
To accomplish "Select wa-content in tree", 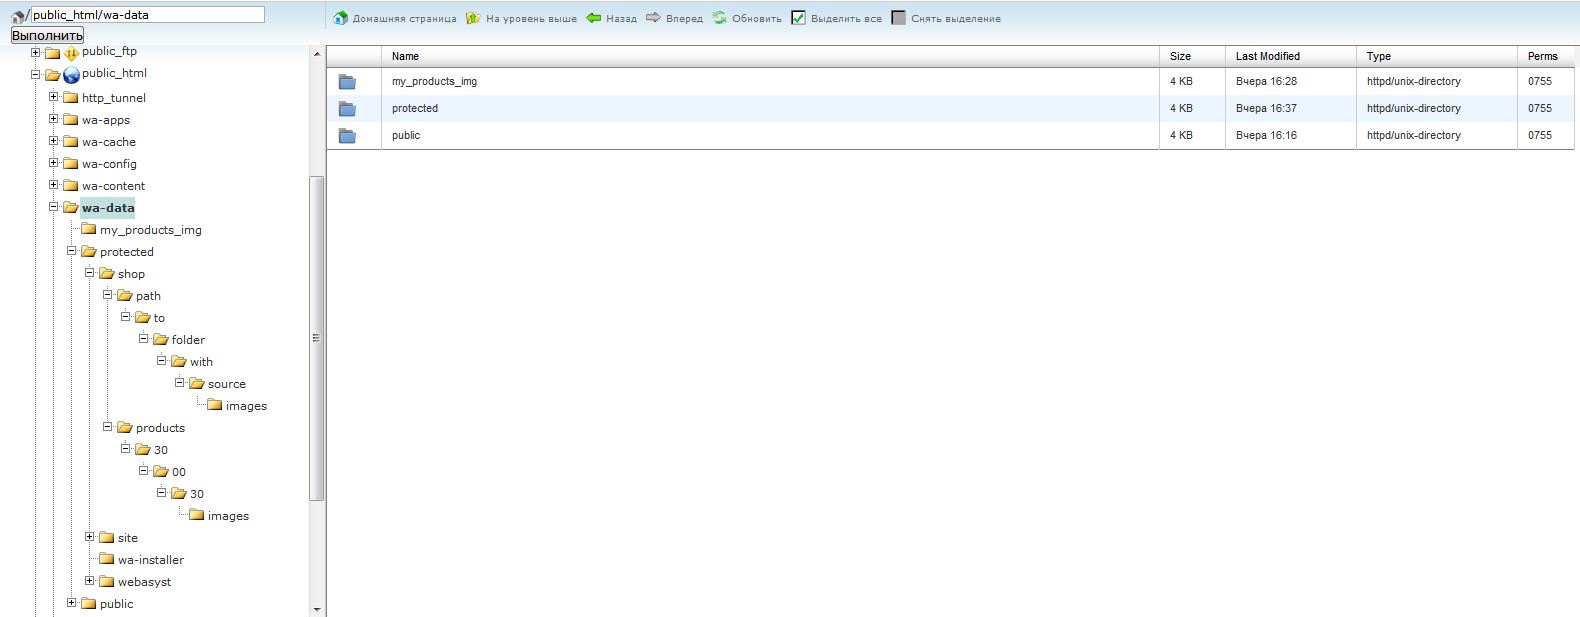I will (x=113, y=186).
